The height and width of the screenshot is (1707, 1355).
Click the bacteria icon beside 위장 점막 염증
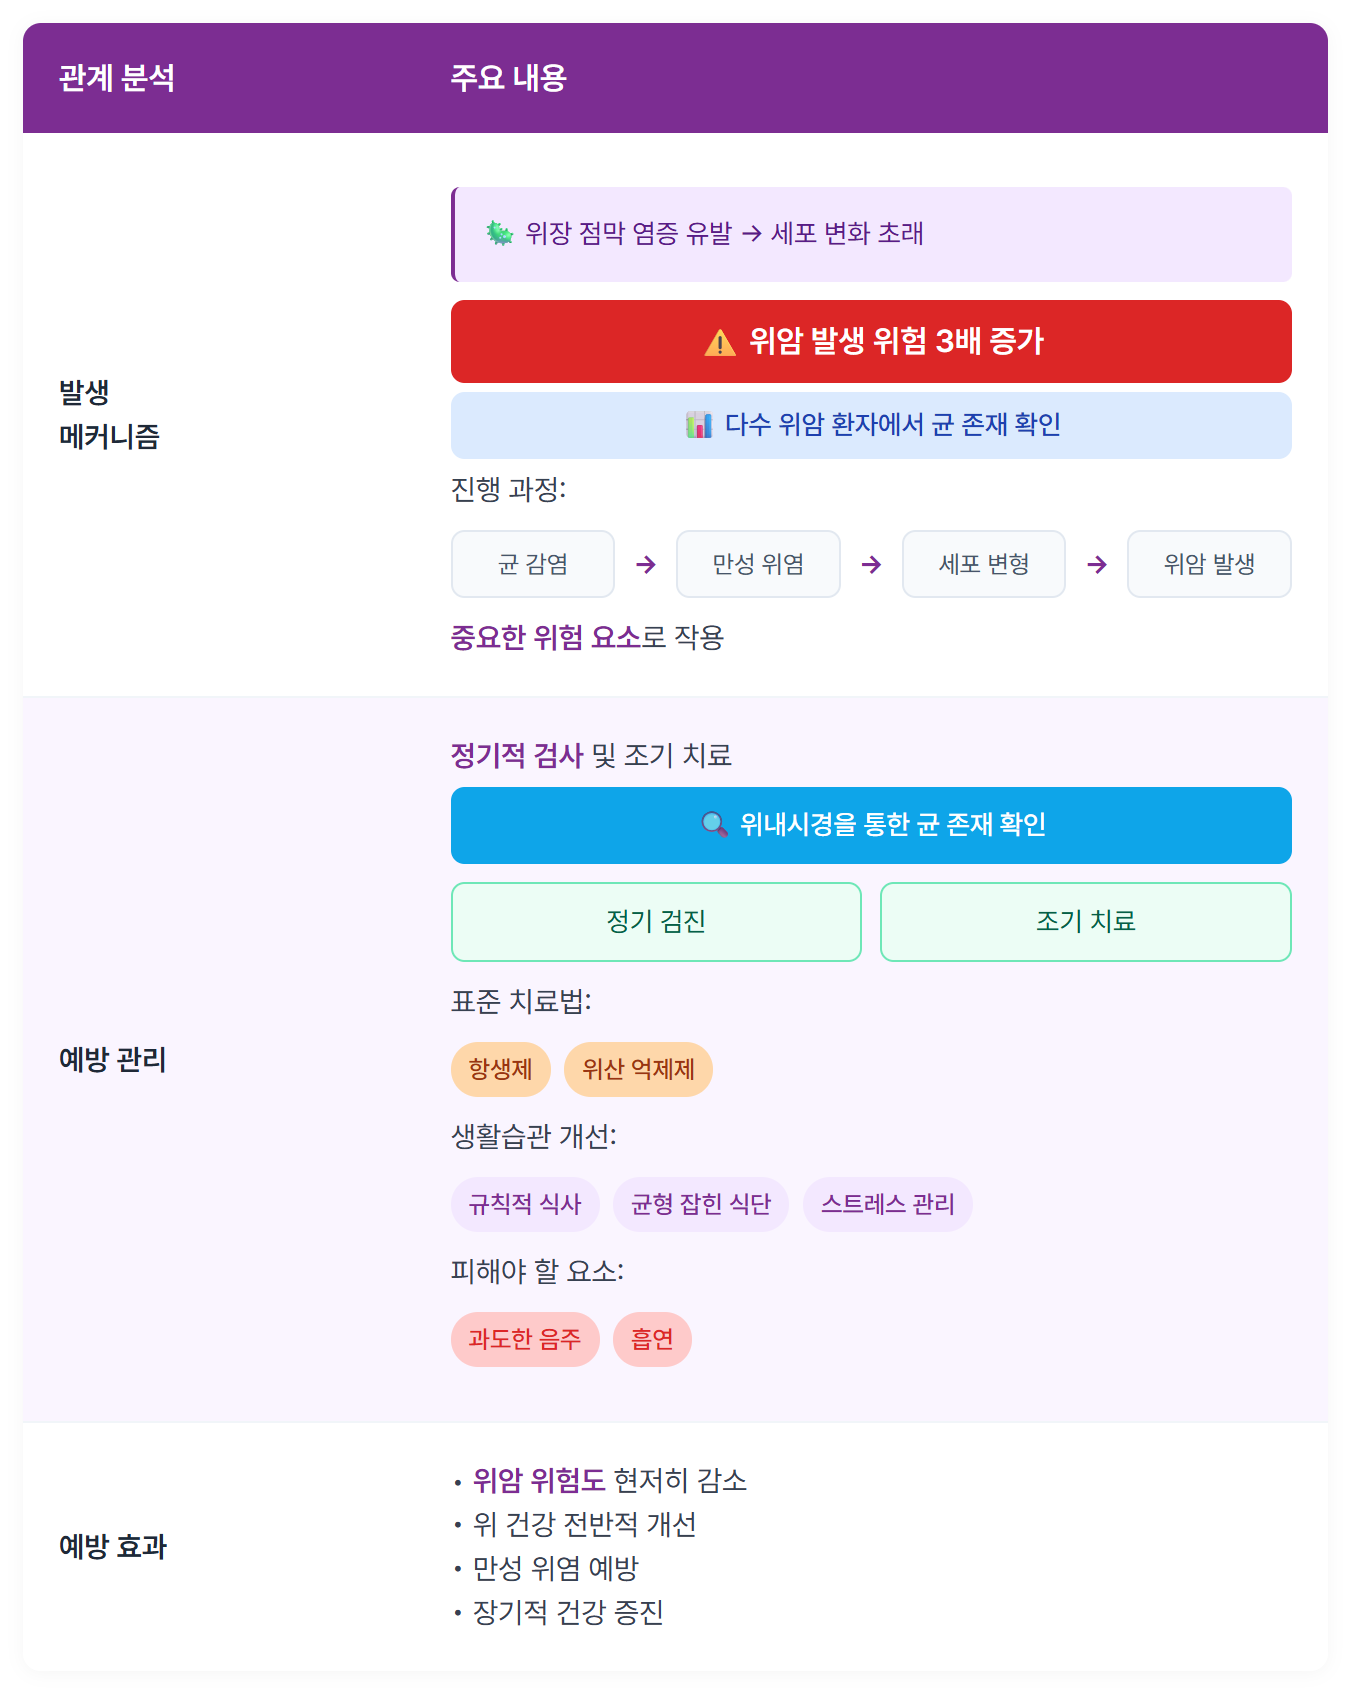pos(500,233)
